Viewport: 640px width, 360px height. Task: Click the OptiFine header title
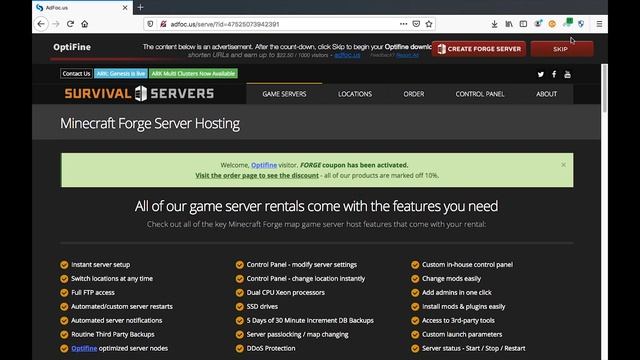click(72, 47)
